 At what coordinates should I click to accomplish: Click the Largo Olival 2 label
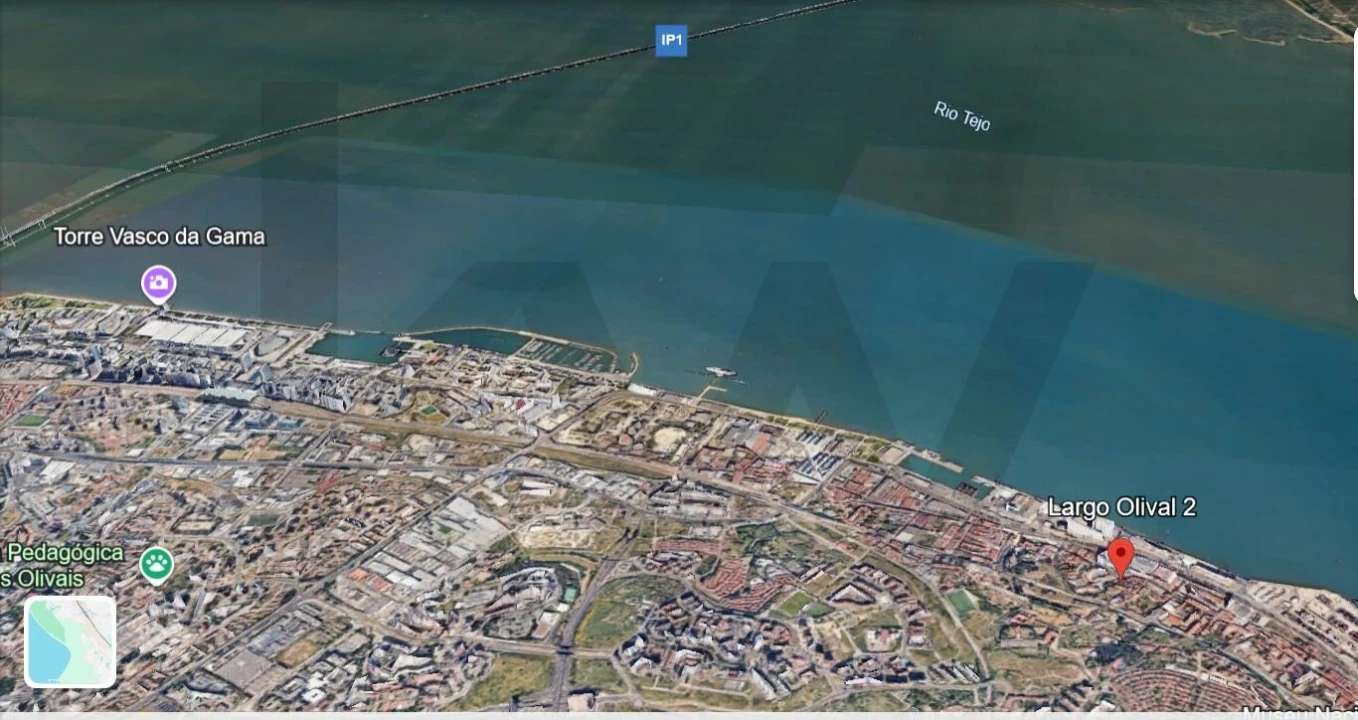pyautogui.click(x=1121, y=508)
